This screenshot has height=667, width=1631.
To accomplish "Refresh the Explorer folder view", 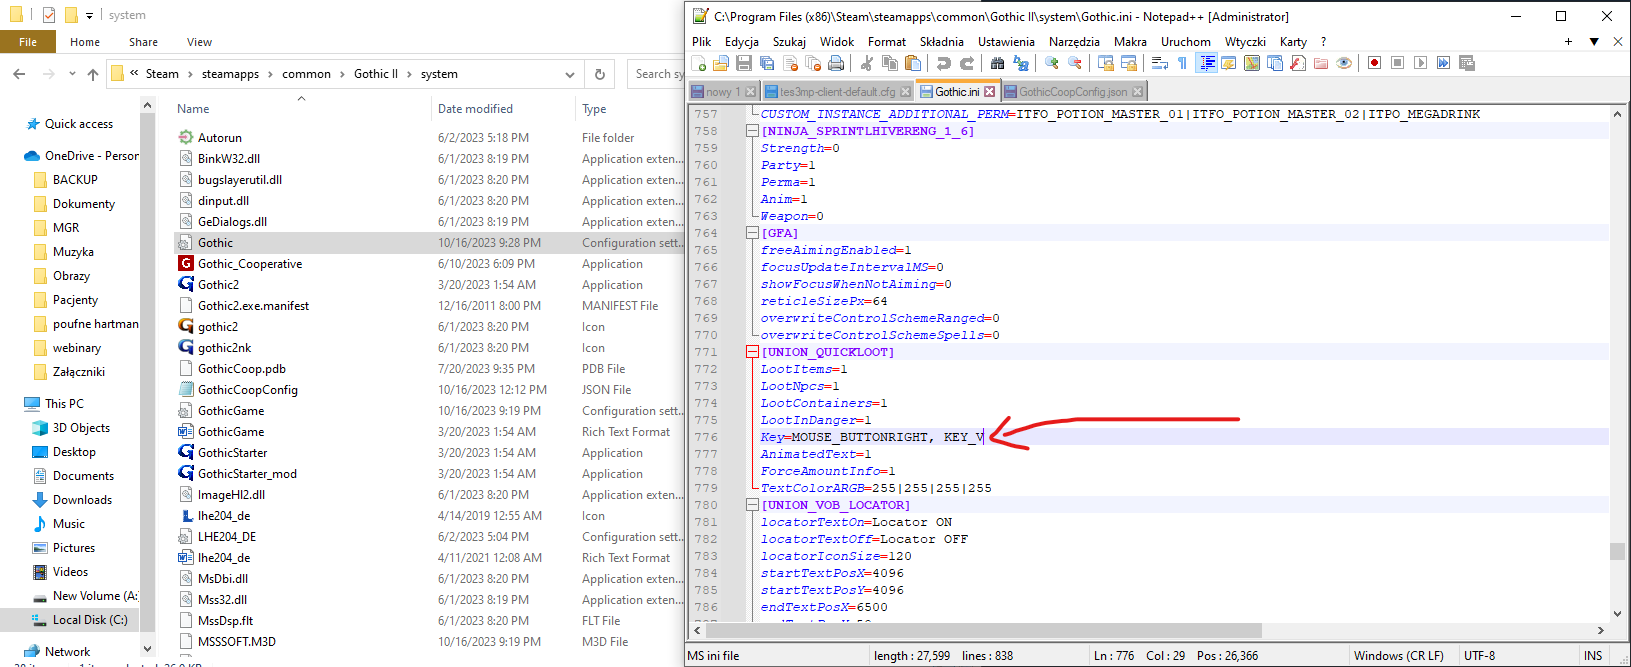I will coord(600,74).
